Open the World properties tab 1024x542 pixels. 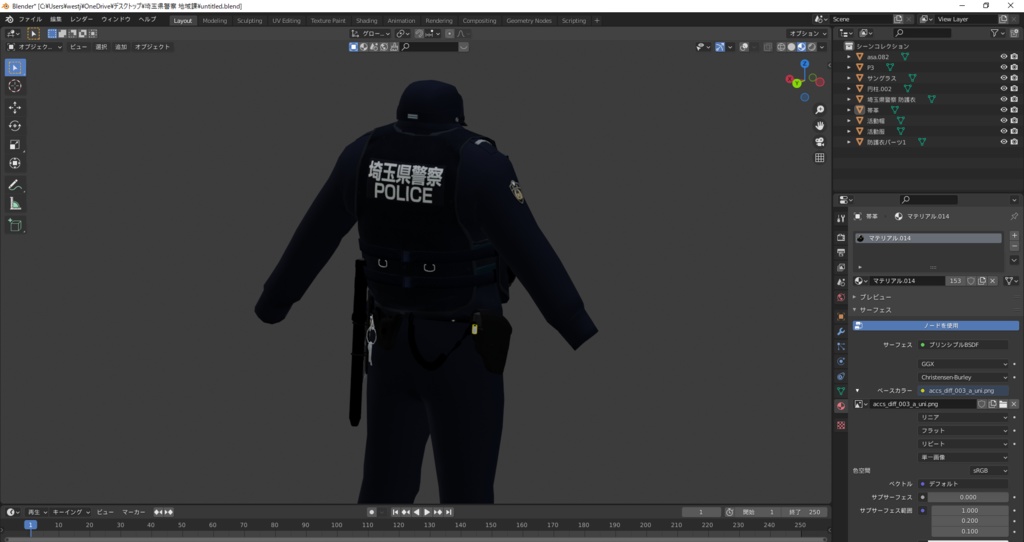(x=841, y=297)
